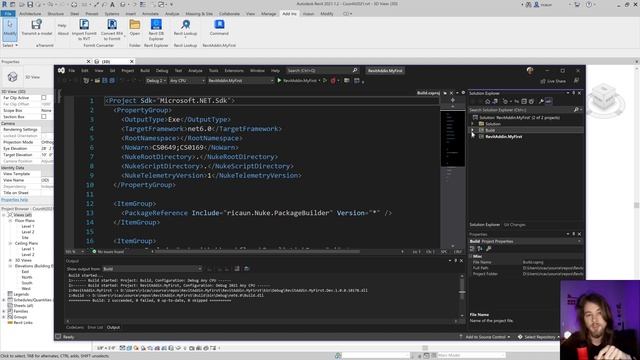Viewport: 640px width, 360px height.
Task: Select Level 1 under Floor Plans
Action: point(28,226)
